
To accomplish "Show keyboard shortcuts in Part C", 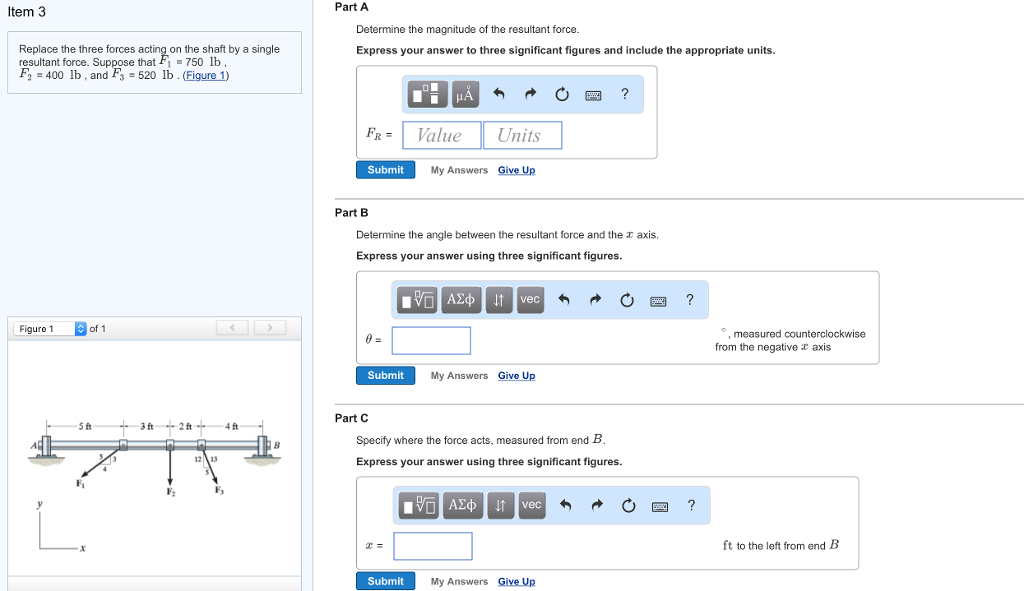I will pyautogui.click(x=660, y=507).
